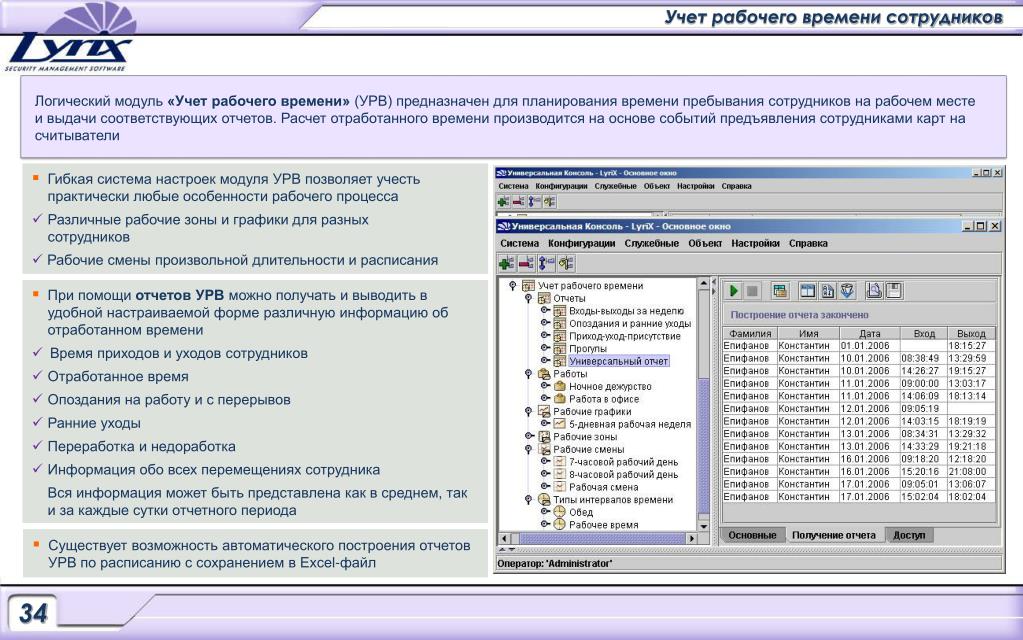
Task: Click the tree icon in the back window toolbar
Action: pos(549,202)
